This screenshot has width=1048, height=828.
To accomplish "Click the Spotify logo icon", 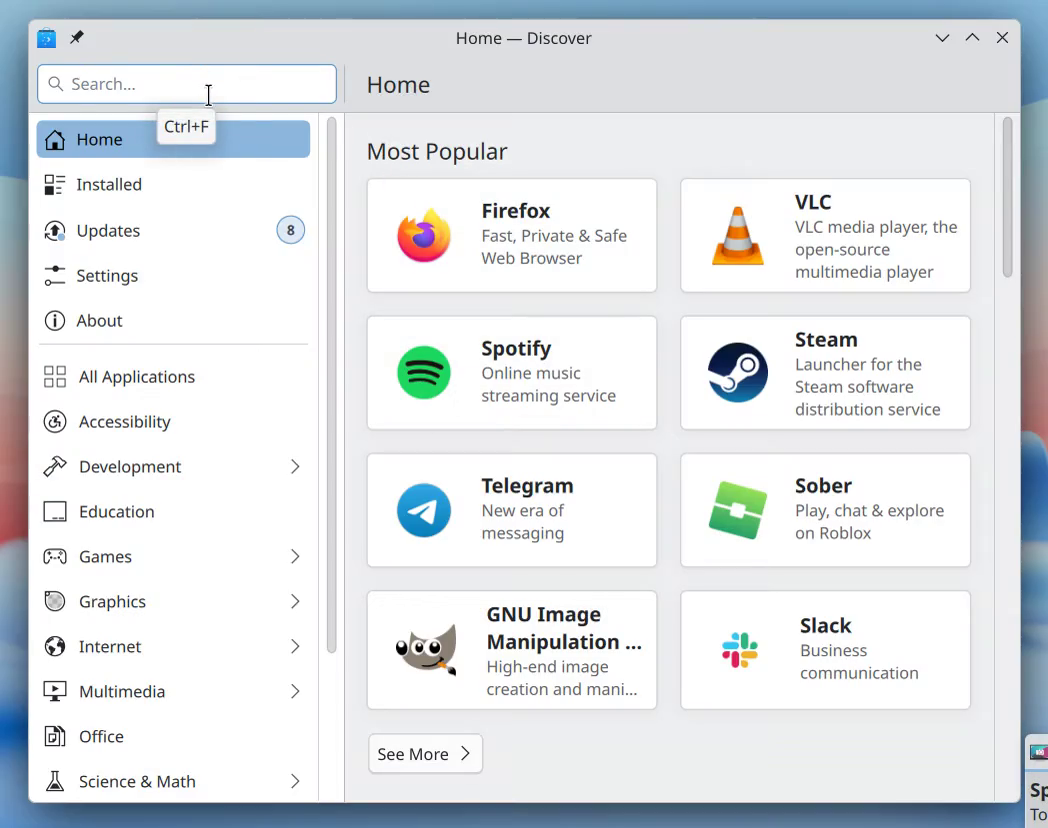I will click(x=424, y=373).
